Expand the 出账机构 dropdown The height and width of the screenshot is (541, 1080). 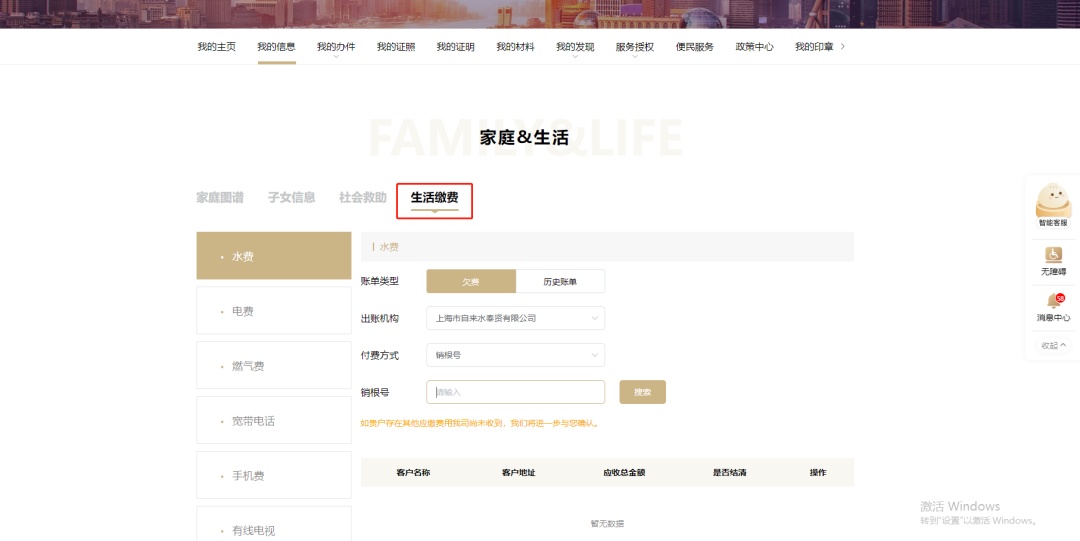515,318
